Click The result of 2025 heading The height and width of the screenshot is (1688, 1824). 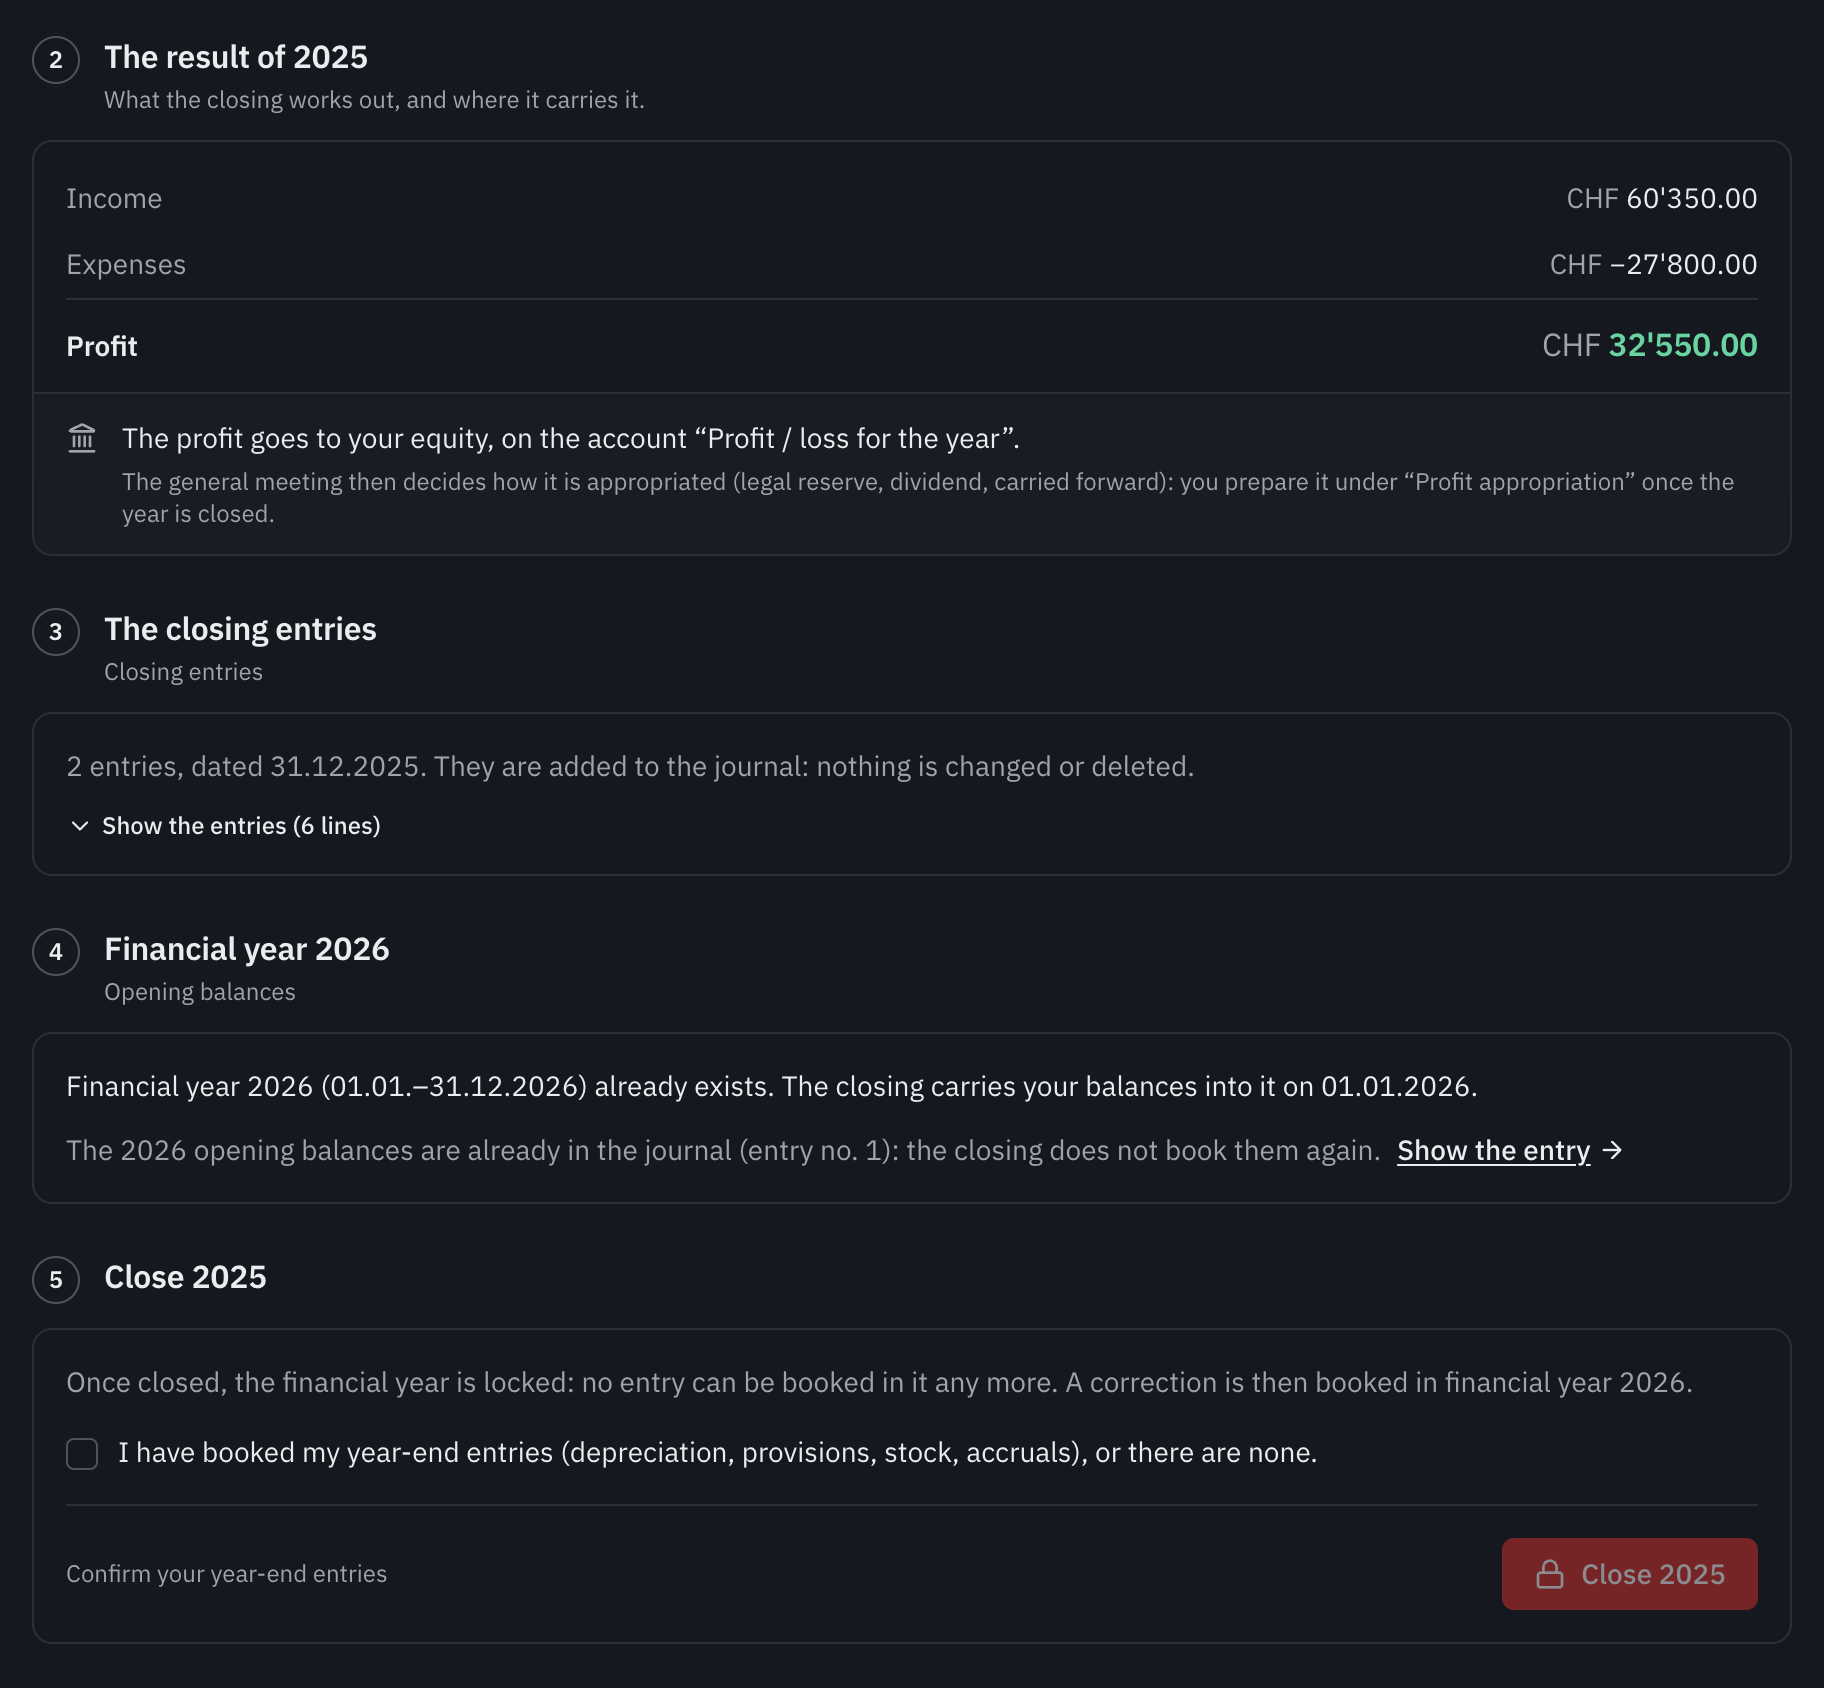236,57
